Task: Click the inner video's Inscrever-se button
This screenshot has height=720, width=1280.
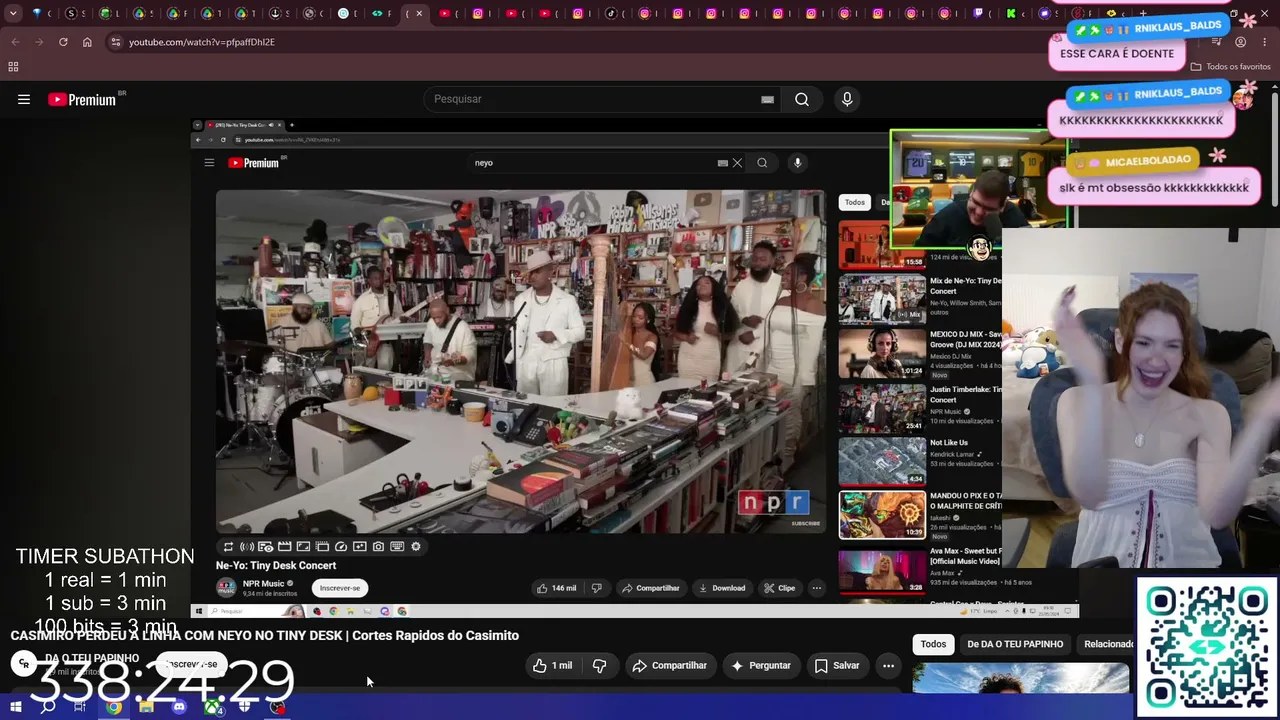Action: 340,588
